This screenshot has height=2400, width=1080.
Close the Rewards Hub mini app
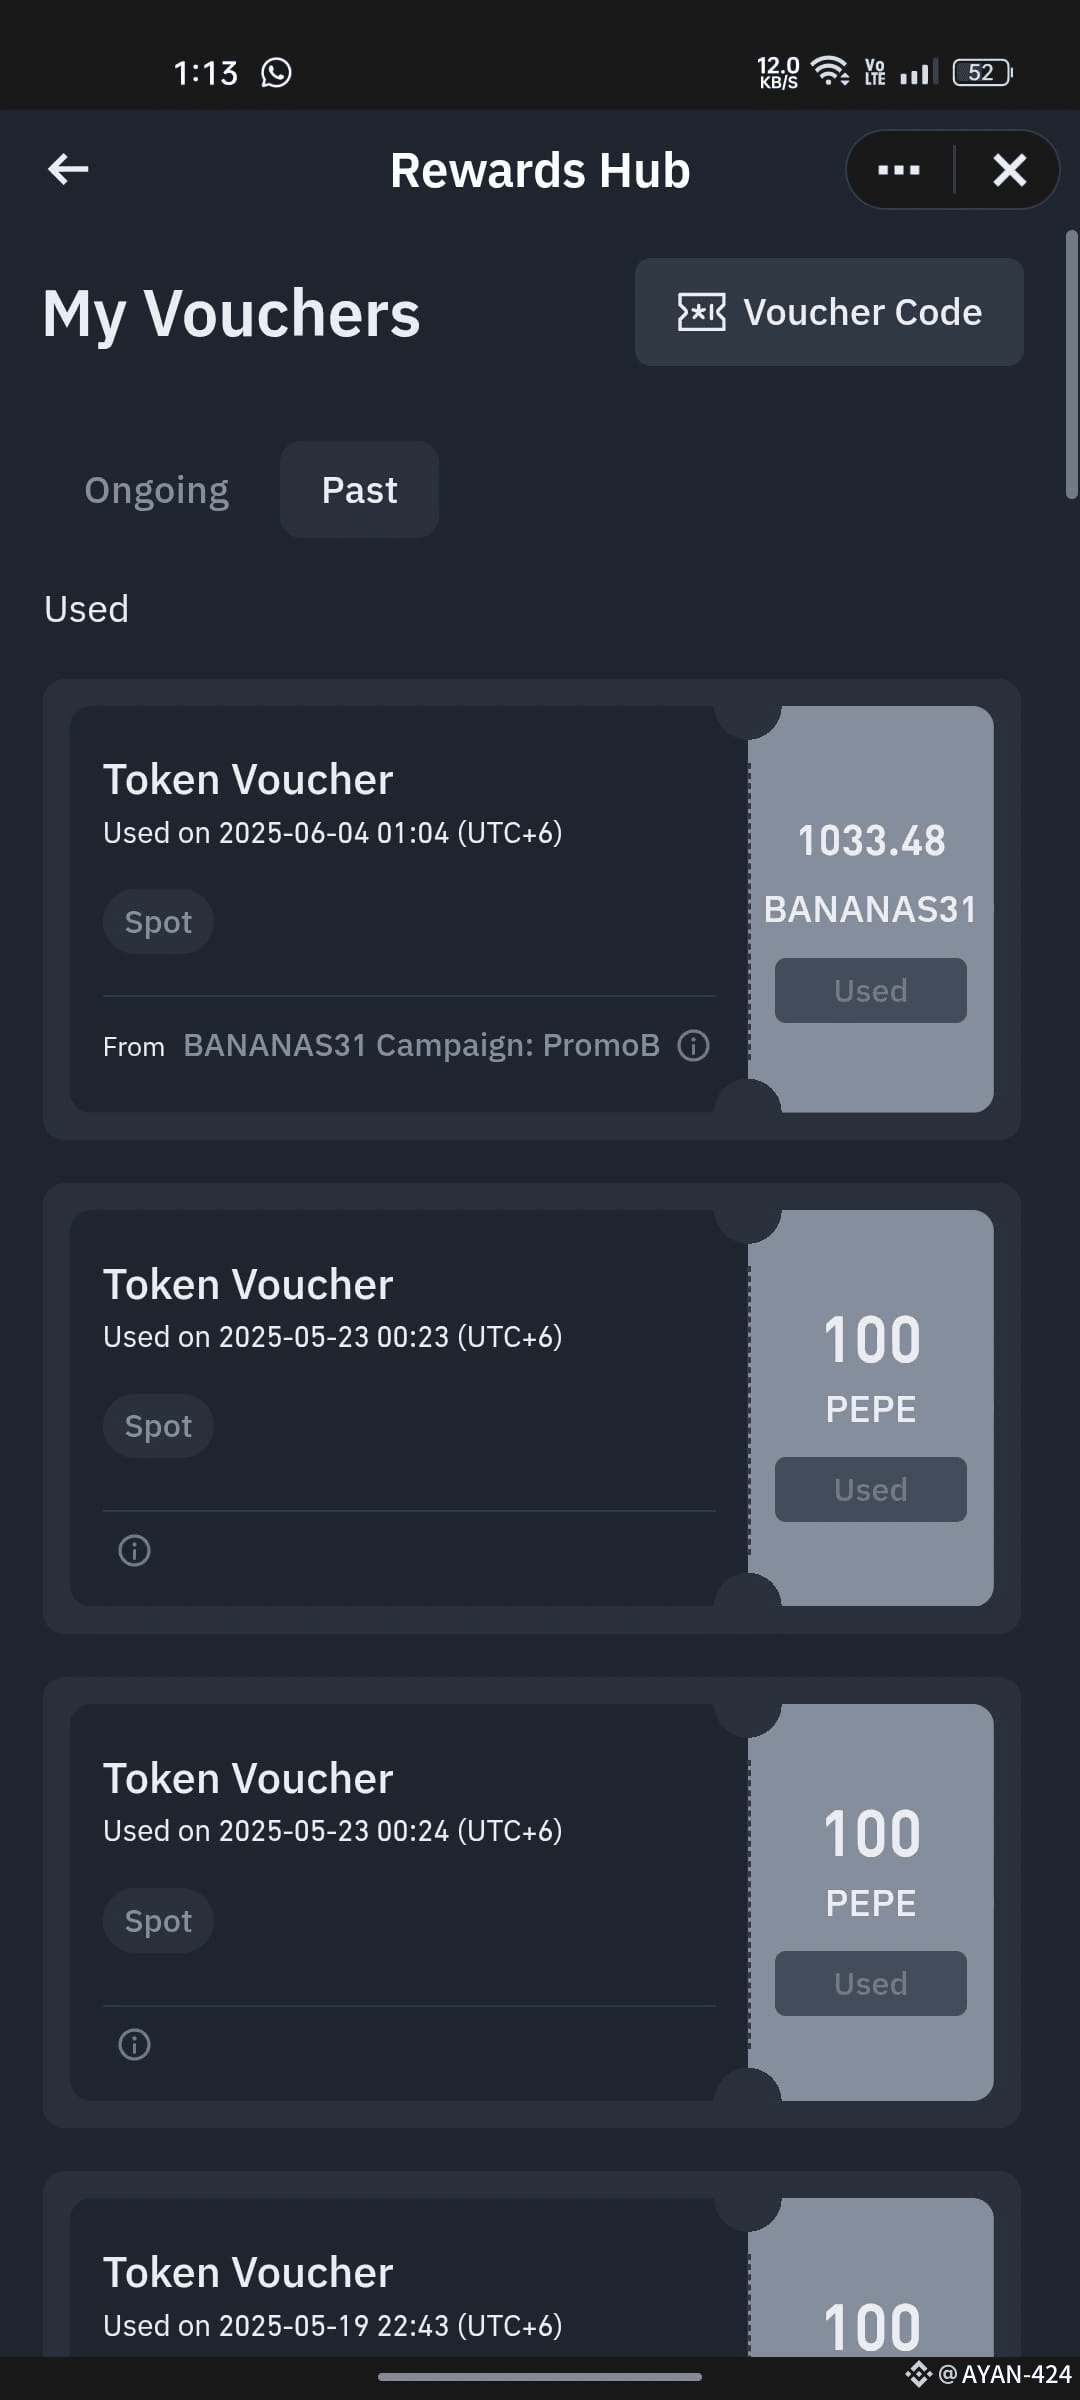tap(1010, 170)
